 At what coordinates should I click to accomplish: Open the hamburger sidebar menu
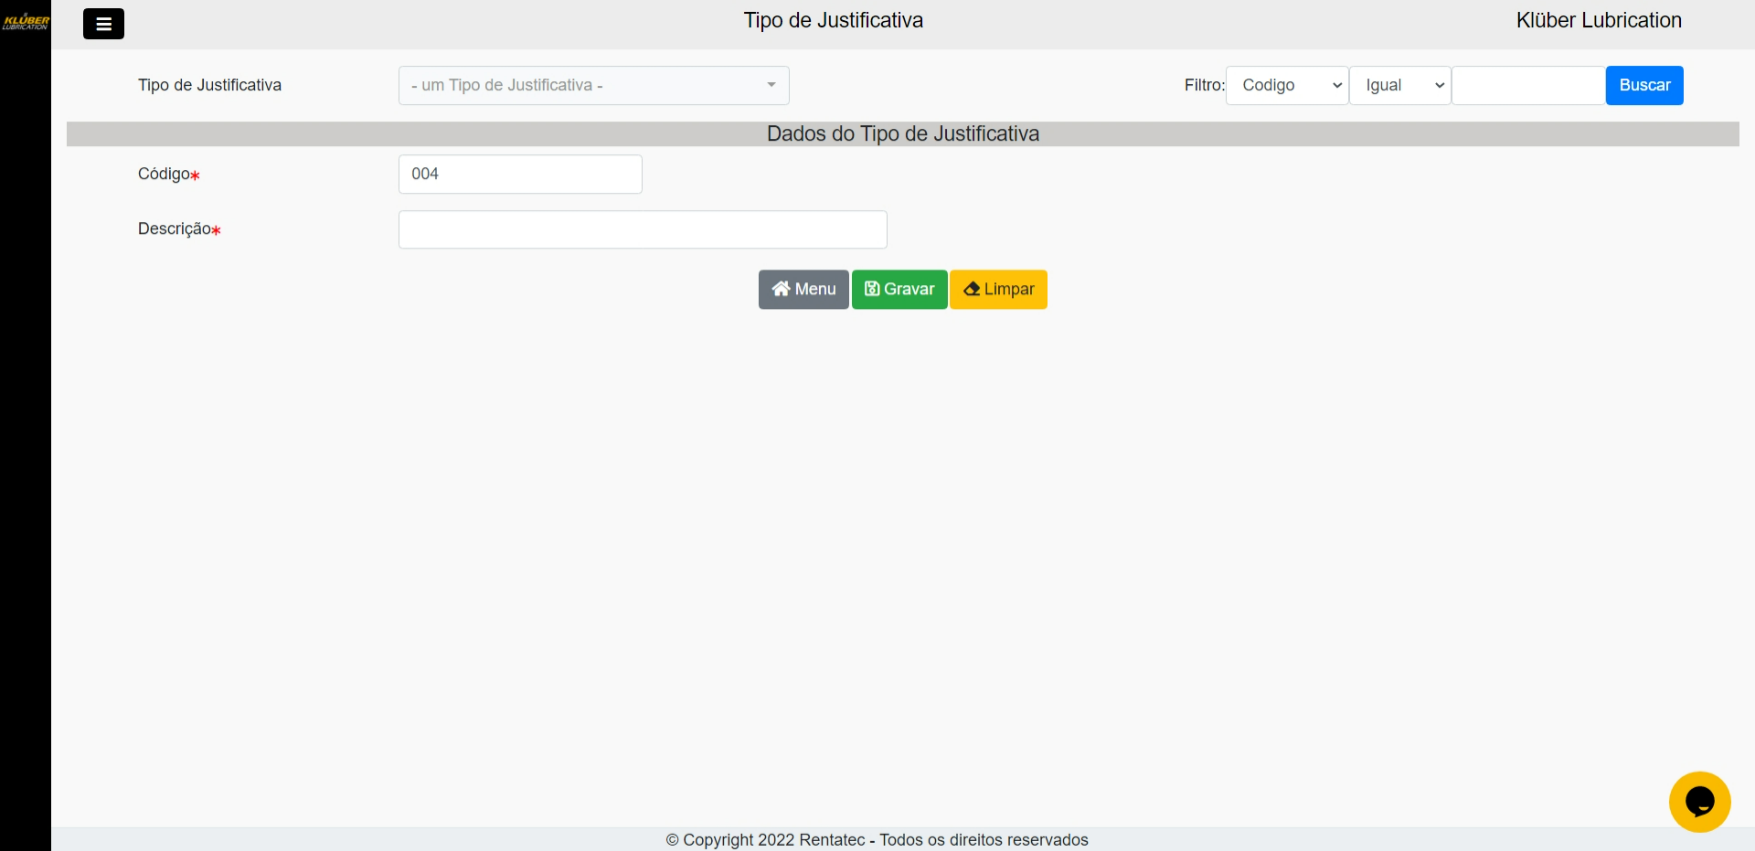click(x=103, y=23)
